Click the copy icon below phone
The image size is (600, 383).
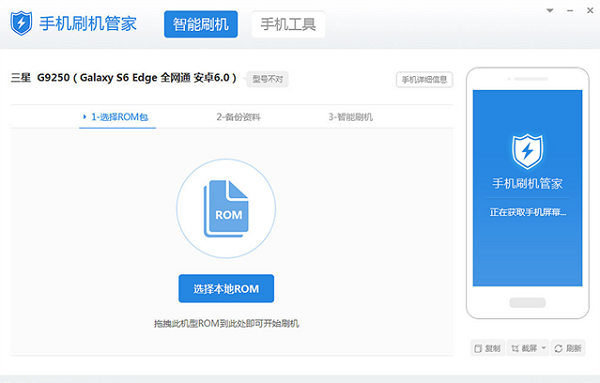pos(478,348)
